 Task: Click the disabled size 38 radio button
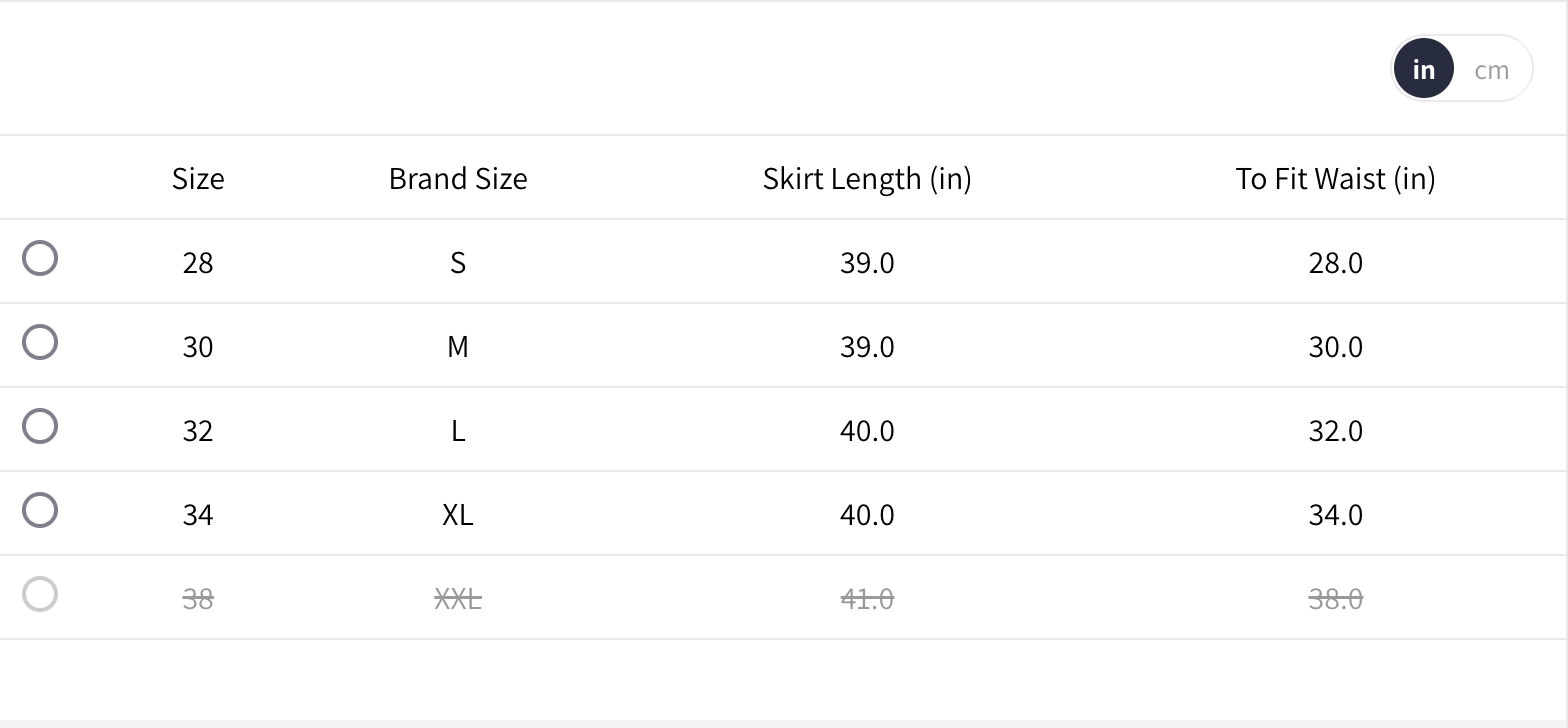click(x=40, y=594)
